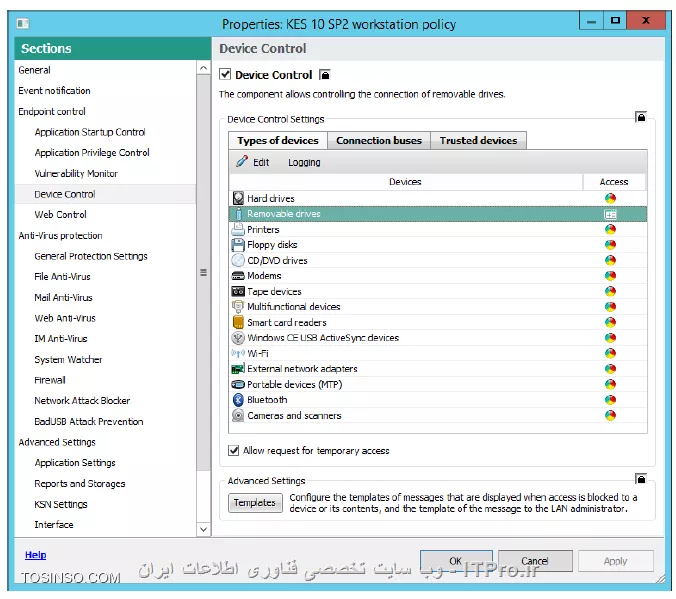Click the CD/DVD drives disc icon
This screenshot has height=599, width=676.
[x=238, y=260]
